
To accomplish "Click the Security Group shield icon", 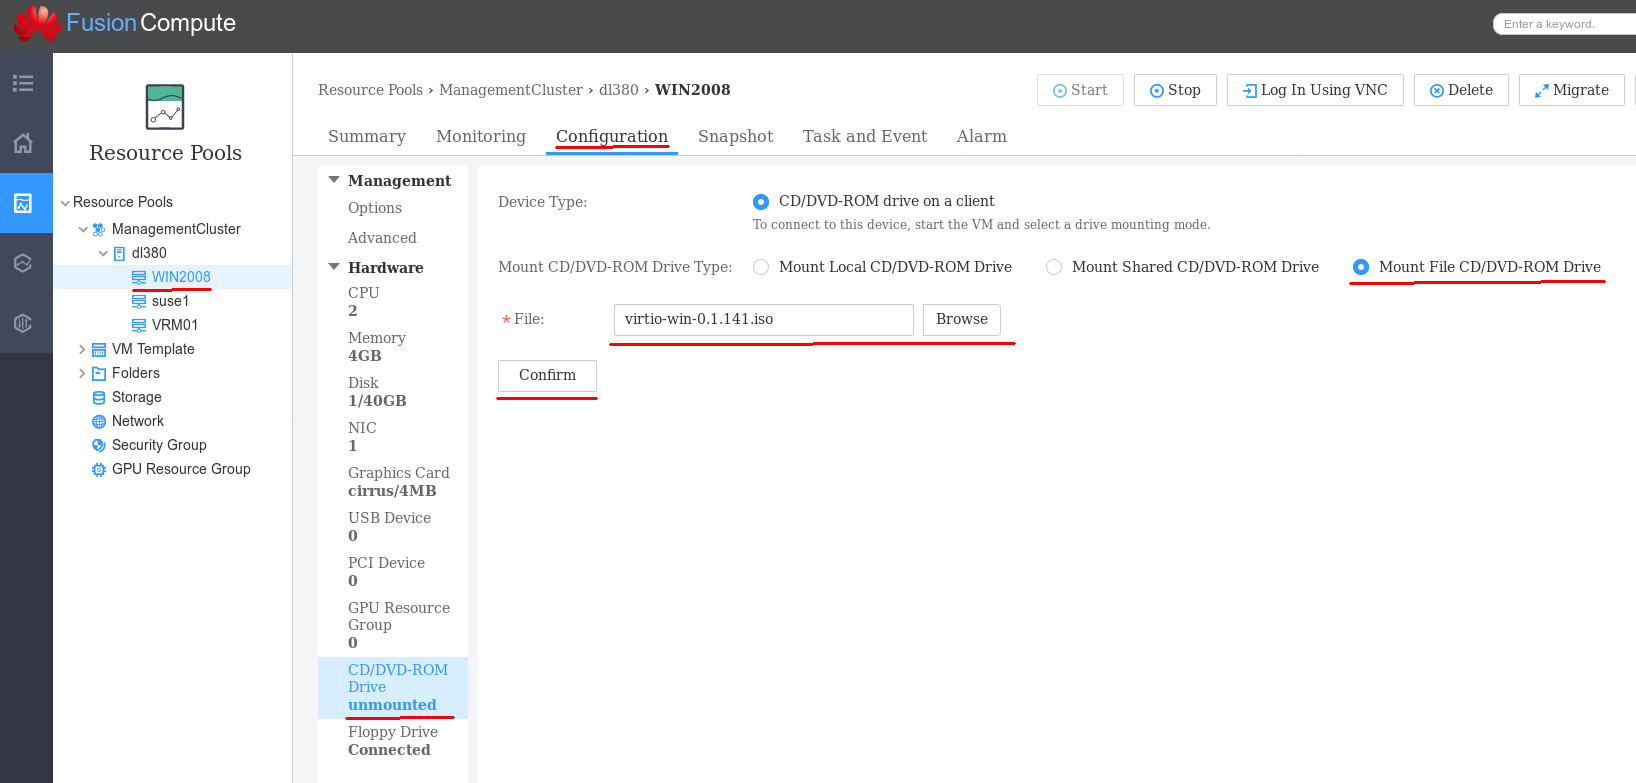I will point(99,446).
